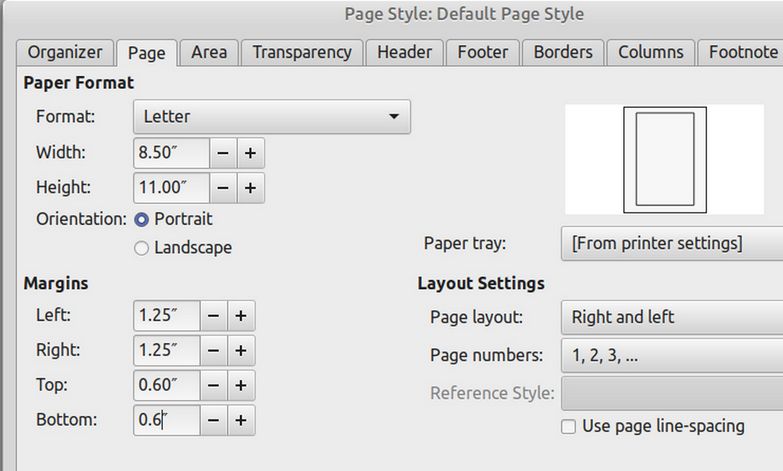Select the Landscape orientation radio button
Screen dimensions: 783x471
tap(141, 248)
